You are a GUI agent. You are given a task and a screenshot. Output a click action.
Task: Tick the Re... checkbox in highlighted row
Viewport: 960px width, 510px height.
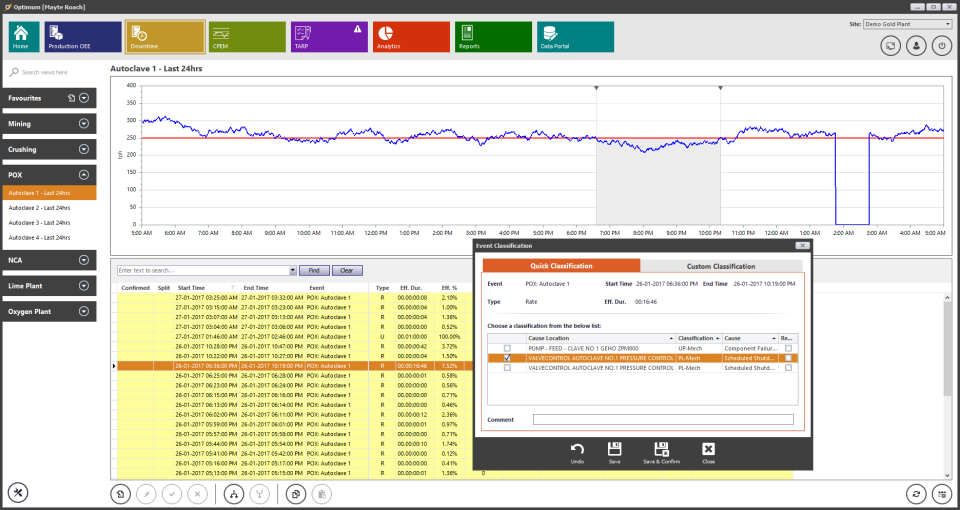788,358
